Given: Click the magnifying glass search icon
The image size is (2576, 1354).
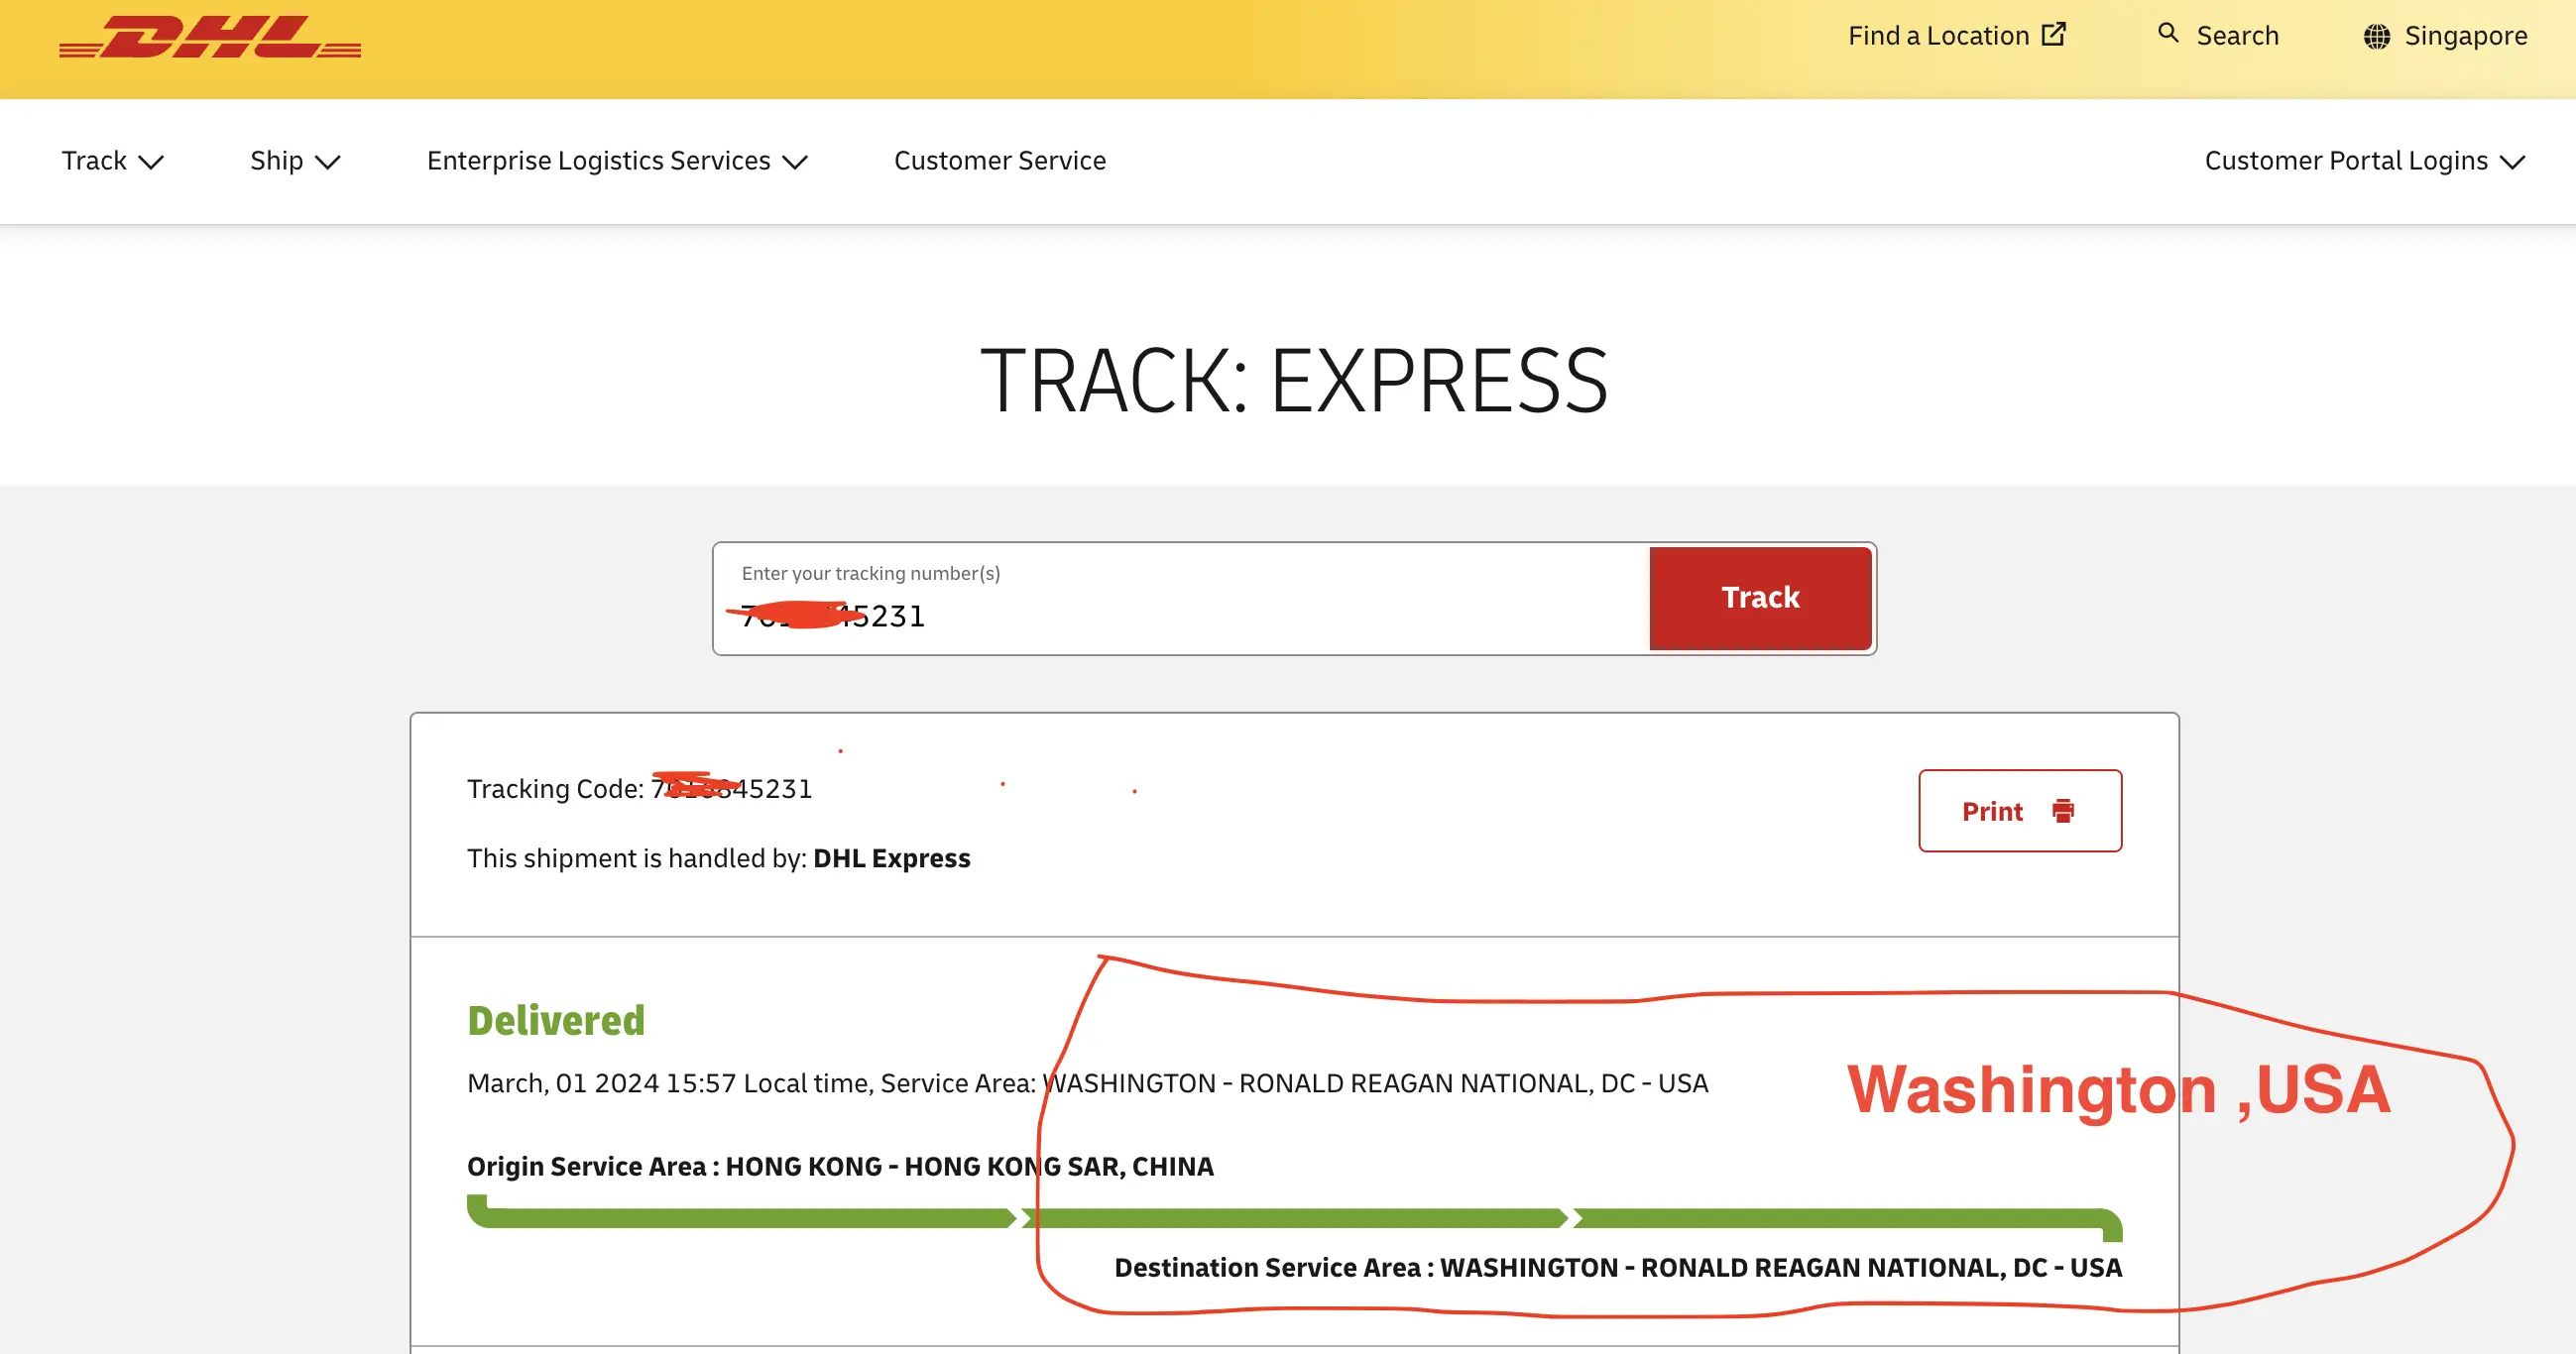Looking at the screenshot, I should click(2167, 33).
